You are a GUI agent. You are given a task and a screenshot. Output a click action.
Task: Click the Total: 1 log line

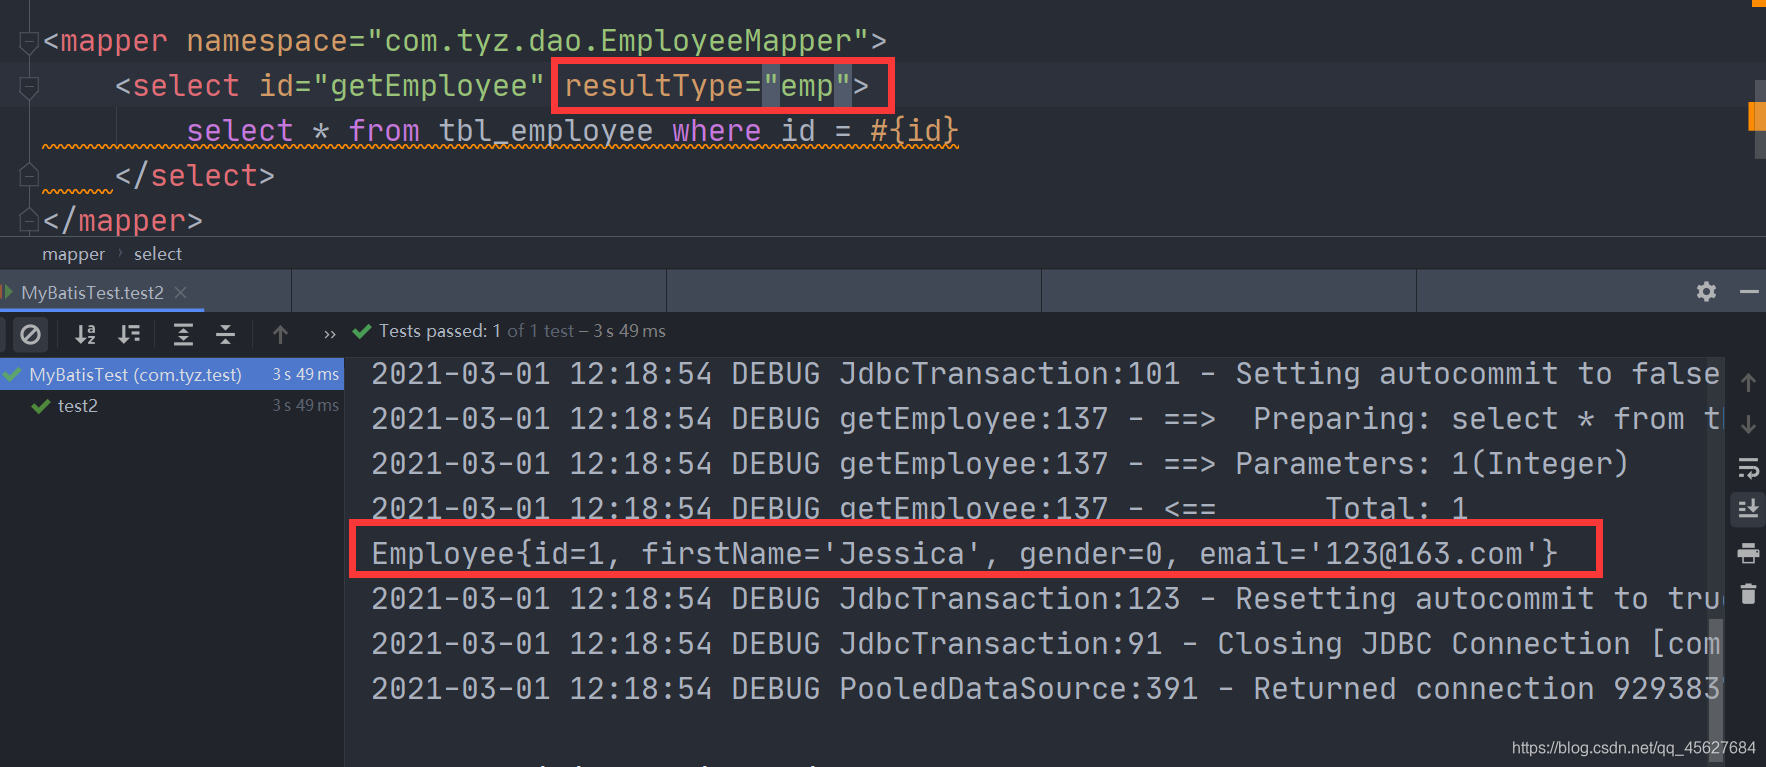click(920, 508)
